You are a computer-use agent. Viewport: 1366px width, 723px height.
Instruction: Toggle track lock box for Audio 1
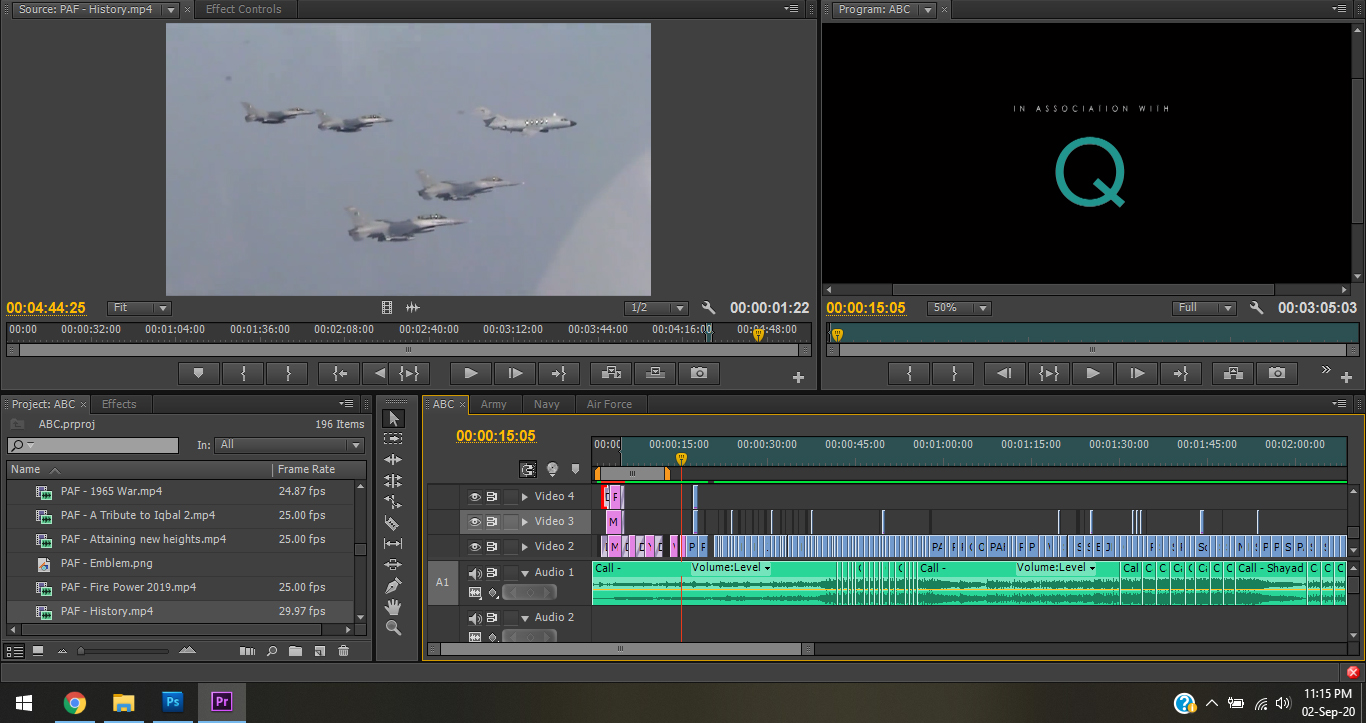point(510,573)
